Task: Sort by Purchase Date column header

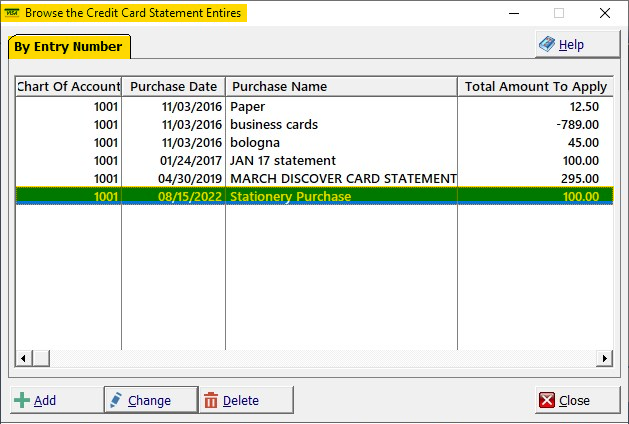Action: point(173,86)
